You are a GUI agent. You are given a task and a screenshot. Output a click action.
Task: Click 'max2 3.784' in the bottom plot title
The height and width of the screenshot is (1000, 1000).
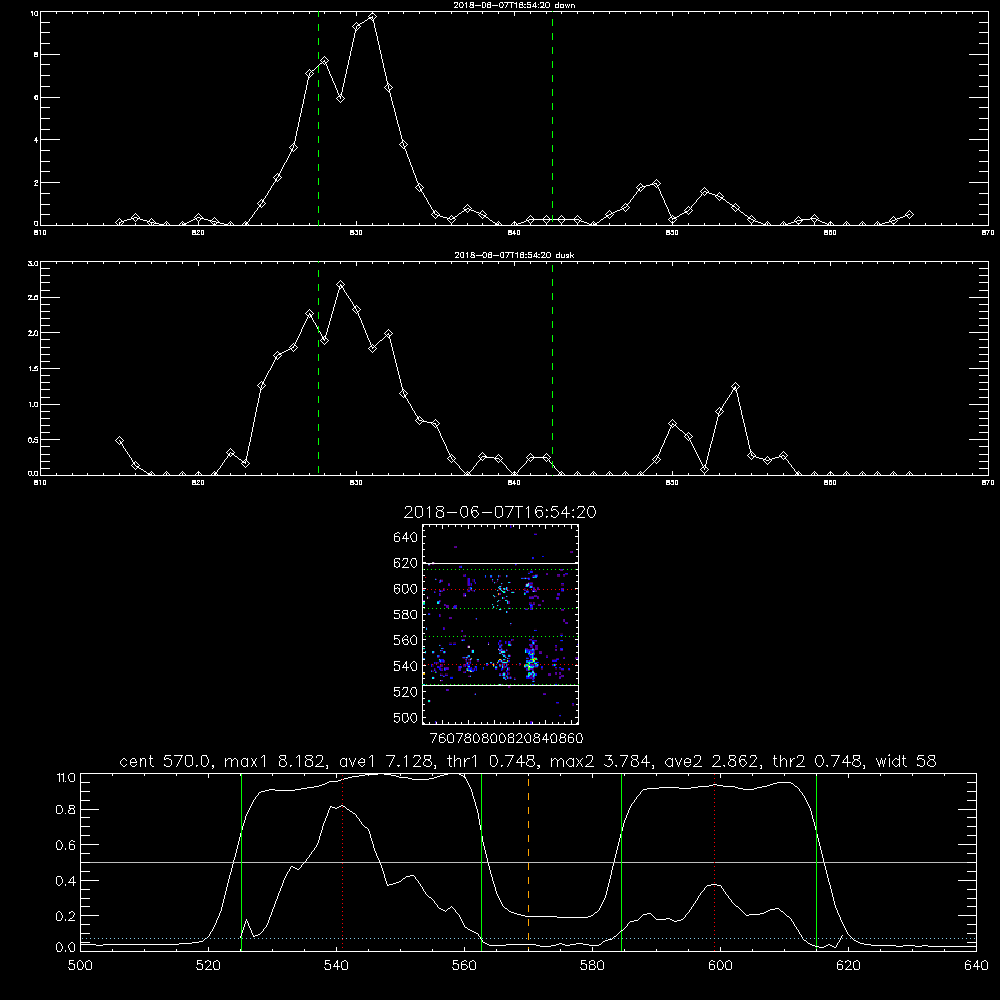[x=601, y=761]
